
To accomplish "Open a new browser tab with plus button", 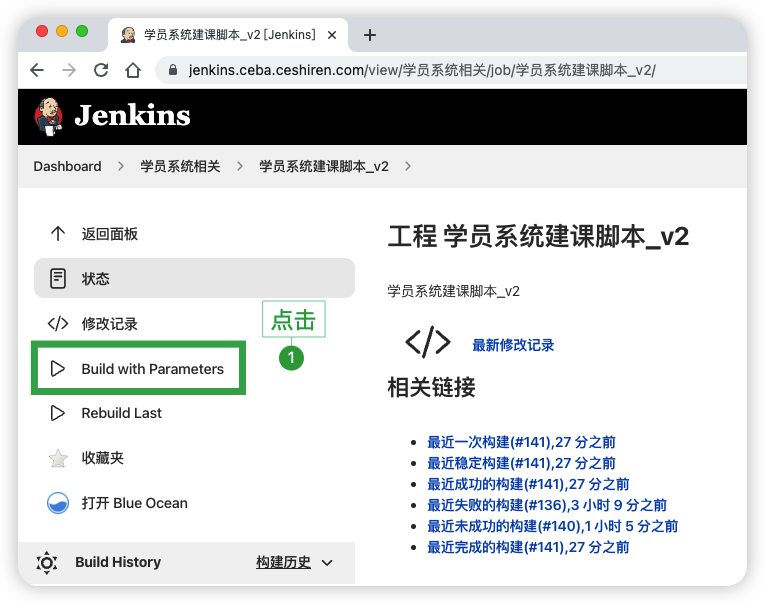I will point(370,35).
